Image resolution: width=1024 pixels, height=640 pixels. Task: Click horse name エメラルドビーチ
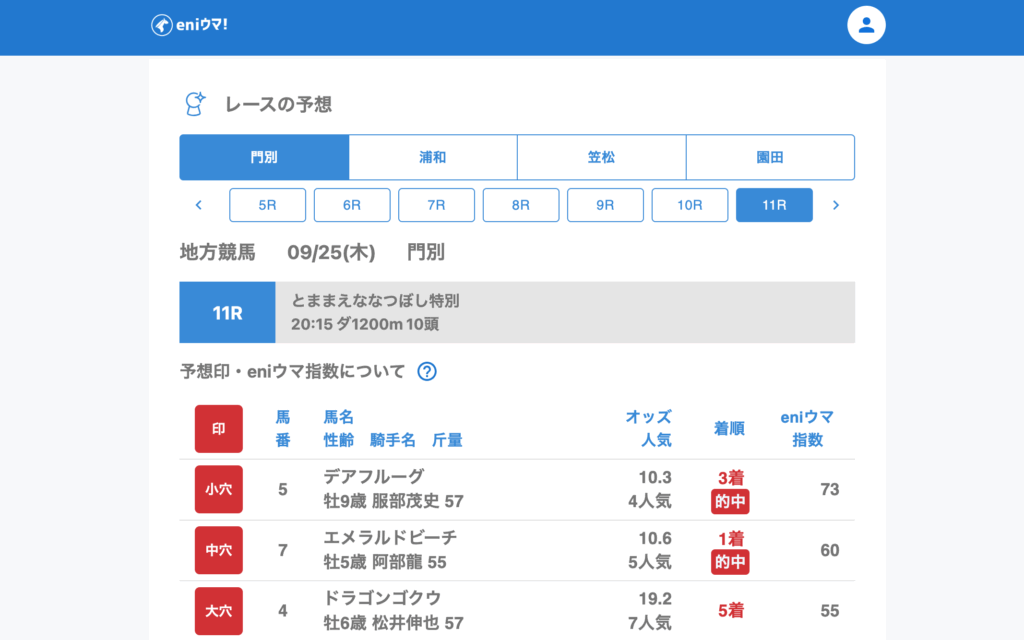tap(390, 538)
